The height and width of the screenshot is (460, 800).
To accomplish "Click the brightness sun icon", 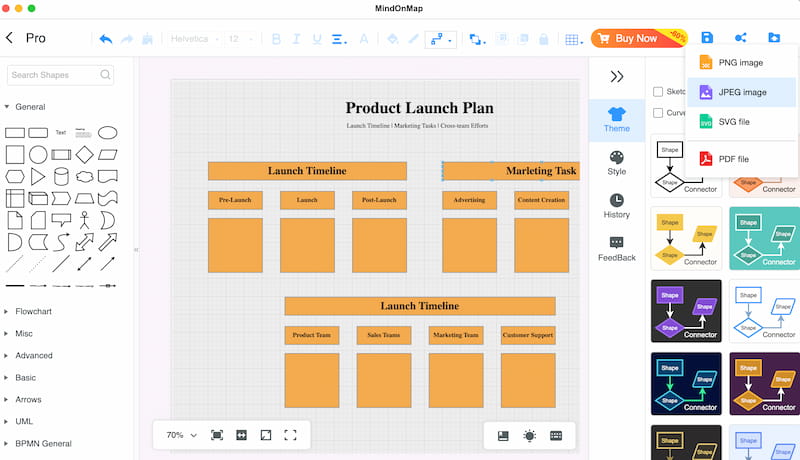I will pos(530,436).
